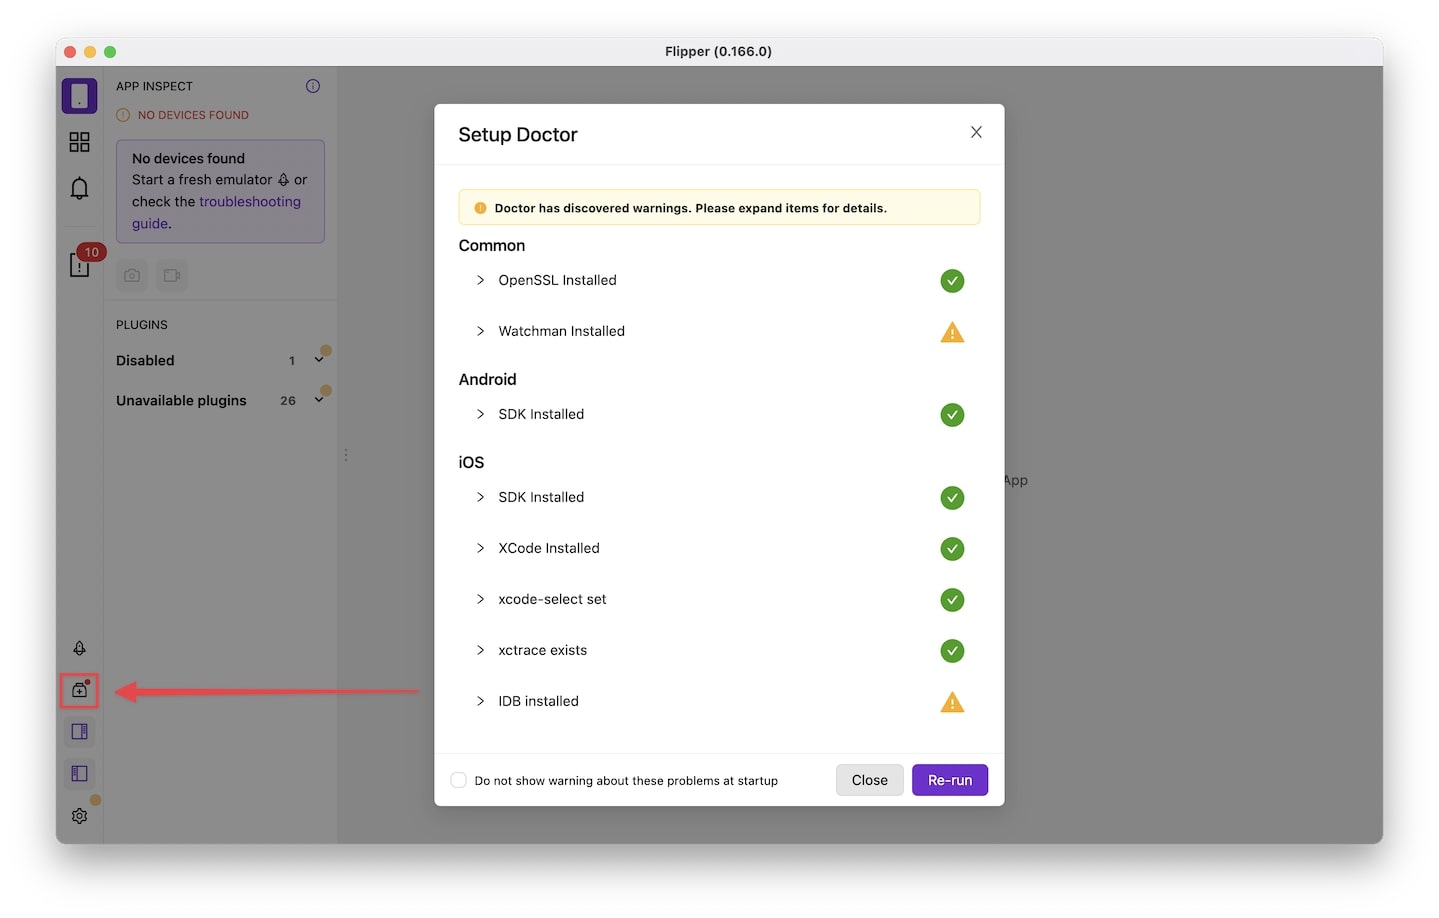The image size is (1439, 918).
Task: Click the App Inspect info icon
Action: pos(313,86)
